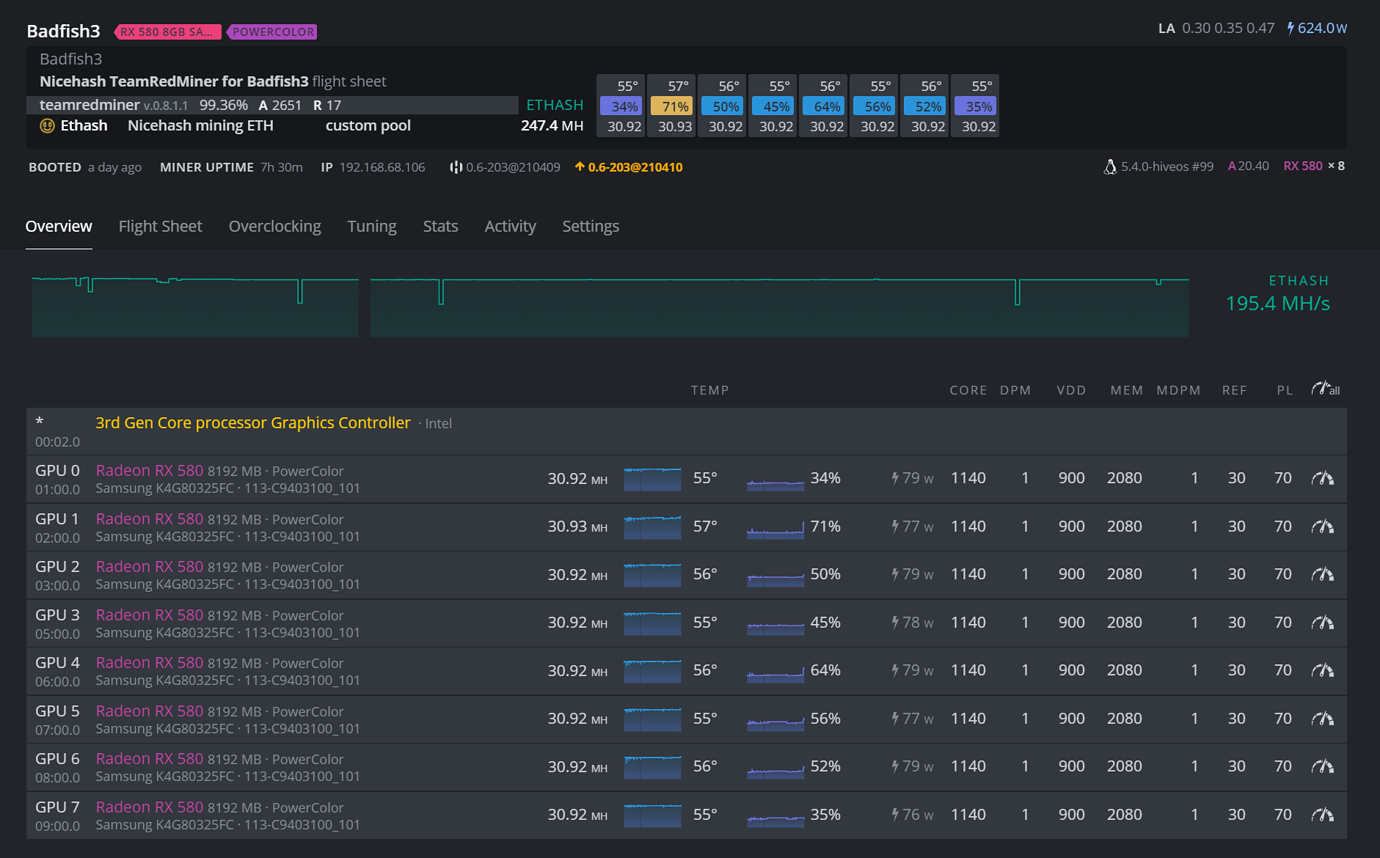Select the top GPU tile showing 35% fan
The image size is (1380, 858).
pos(977,105)
